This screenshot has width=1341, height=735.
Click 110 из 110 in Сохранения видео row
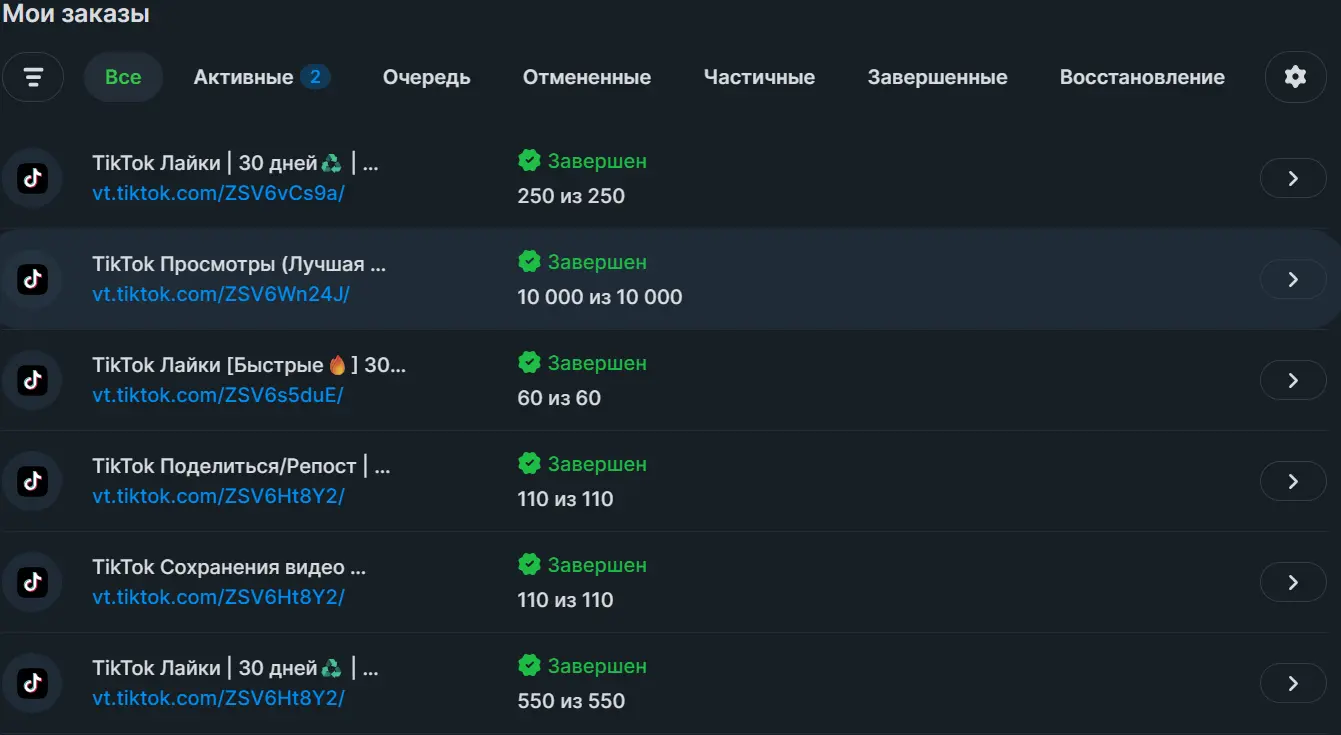[565, 600]
